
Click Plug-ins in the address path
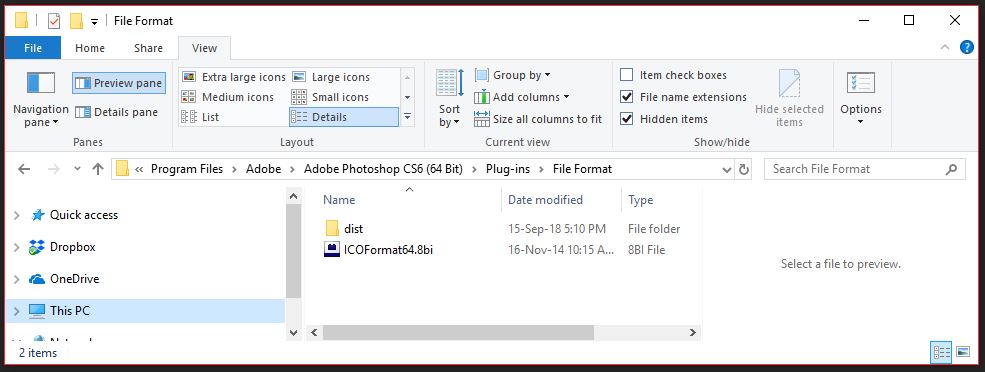coord(508,169)
